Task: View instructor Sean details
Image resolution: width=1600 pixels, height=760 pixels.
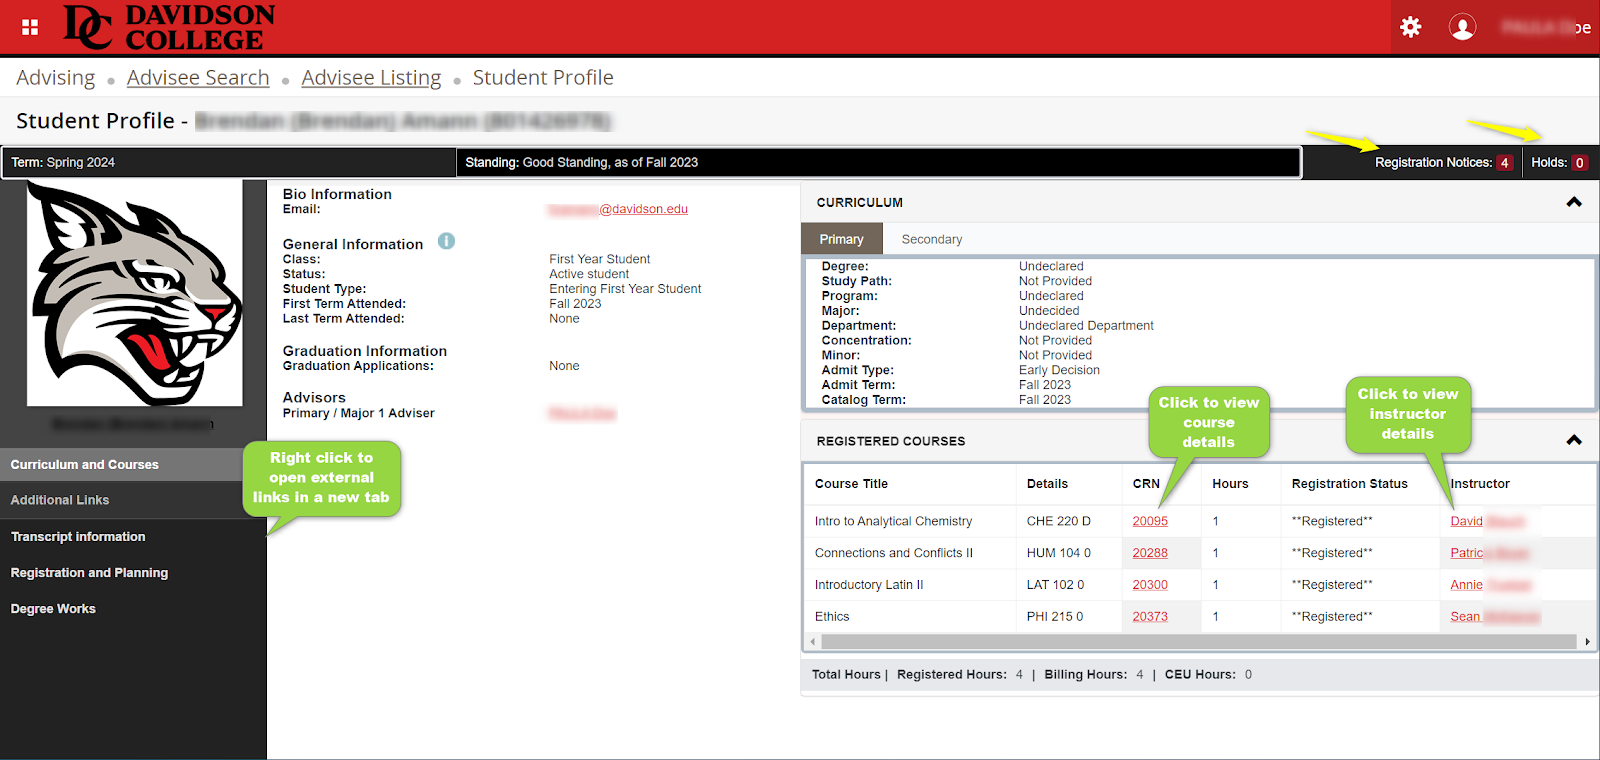Action: (1495, 617)
